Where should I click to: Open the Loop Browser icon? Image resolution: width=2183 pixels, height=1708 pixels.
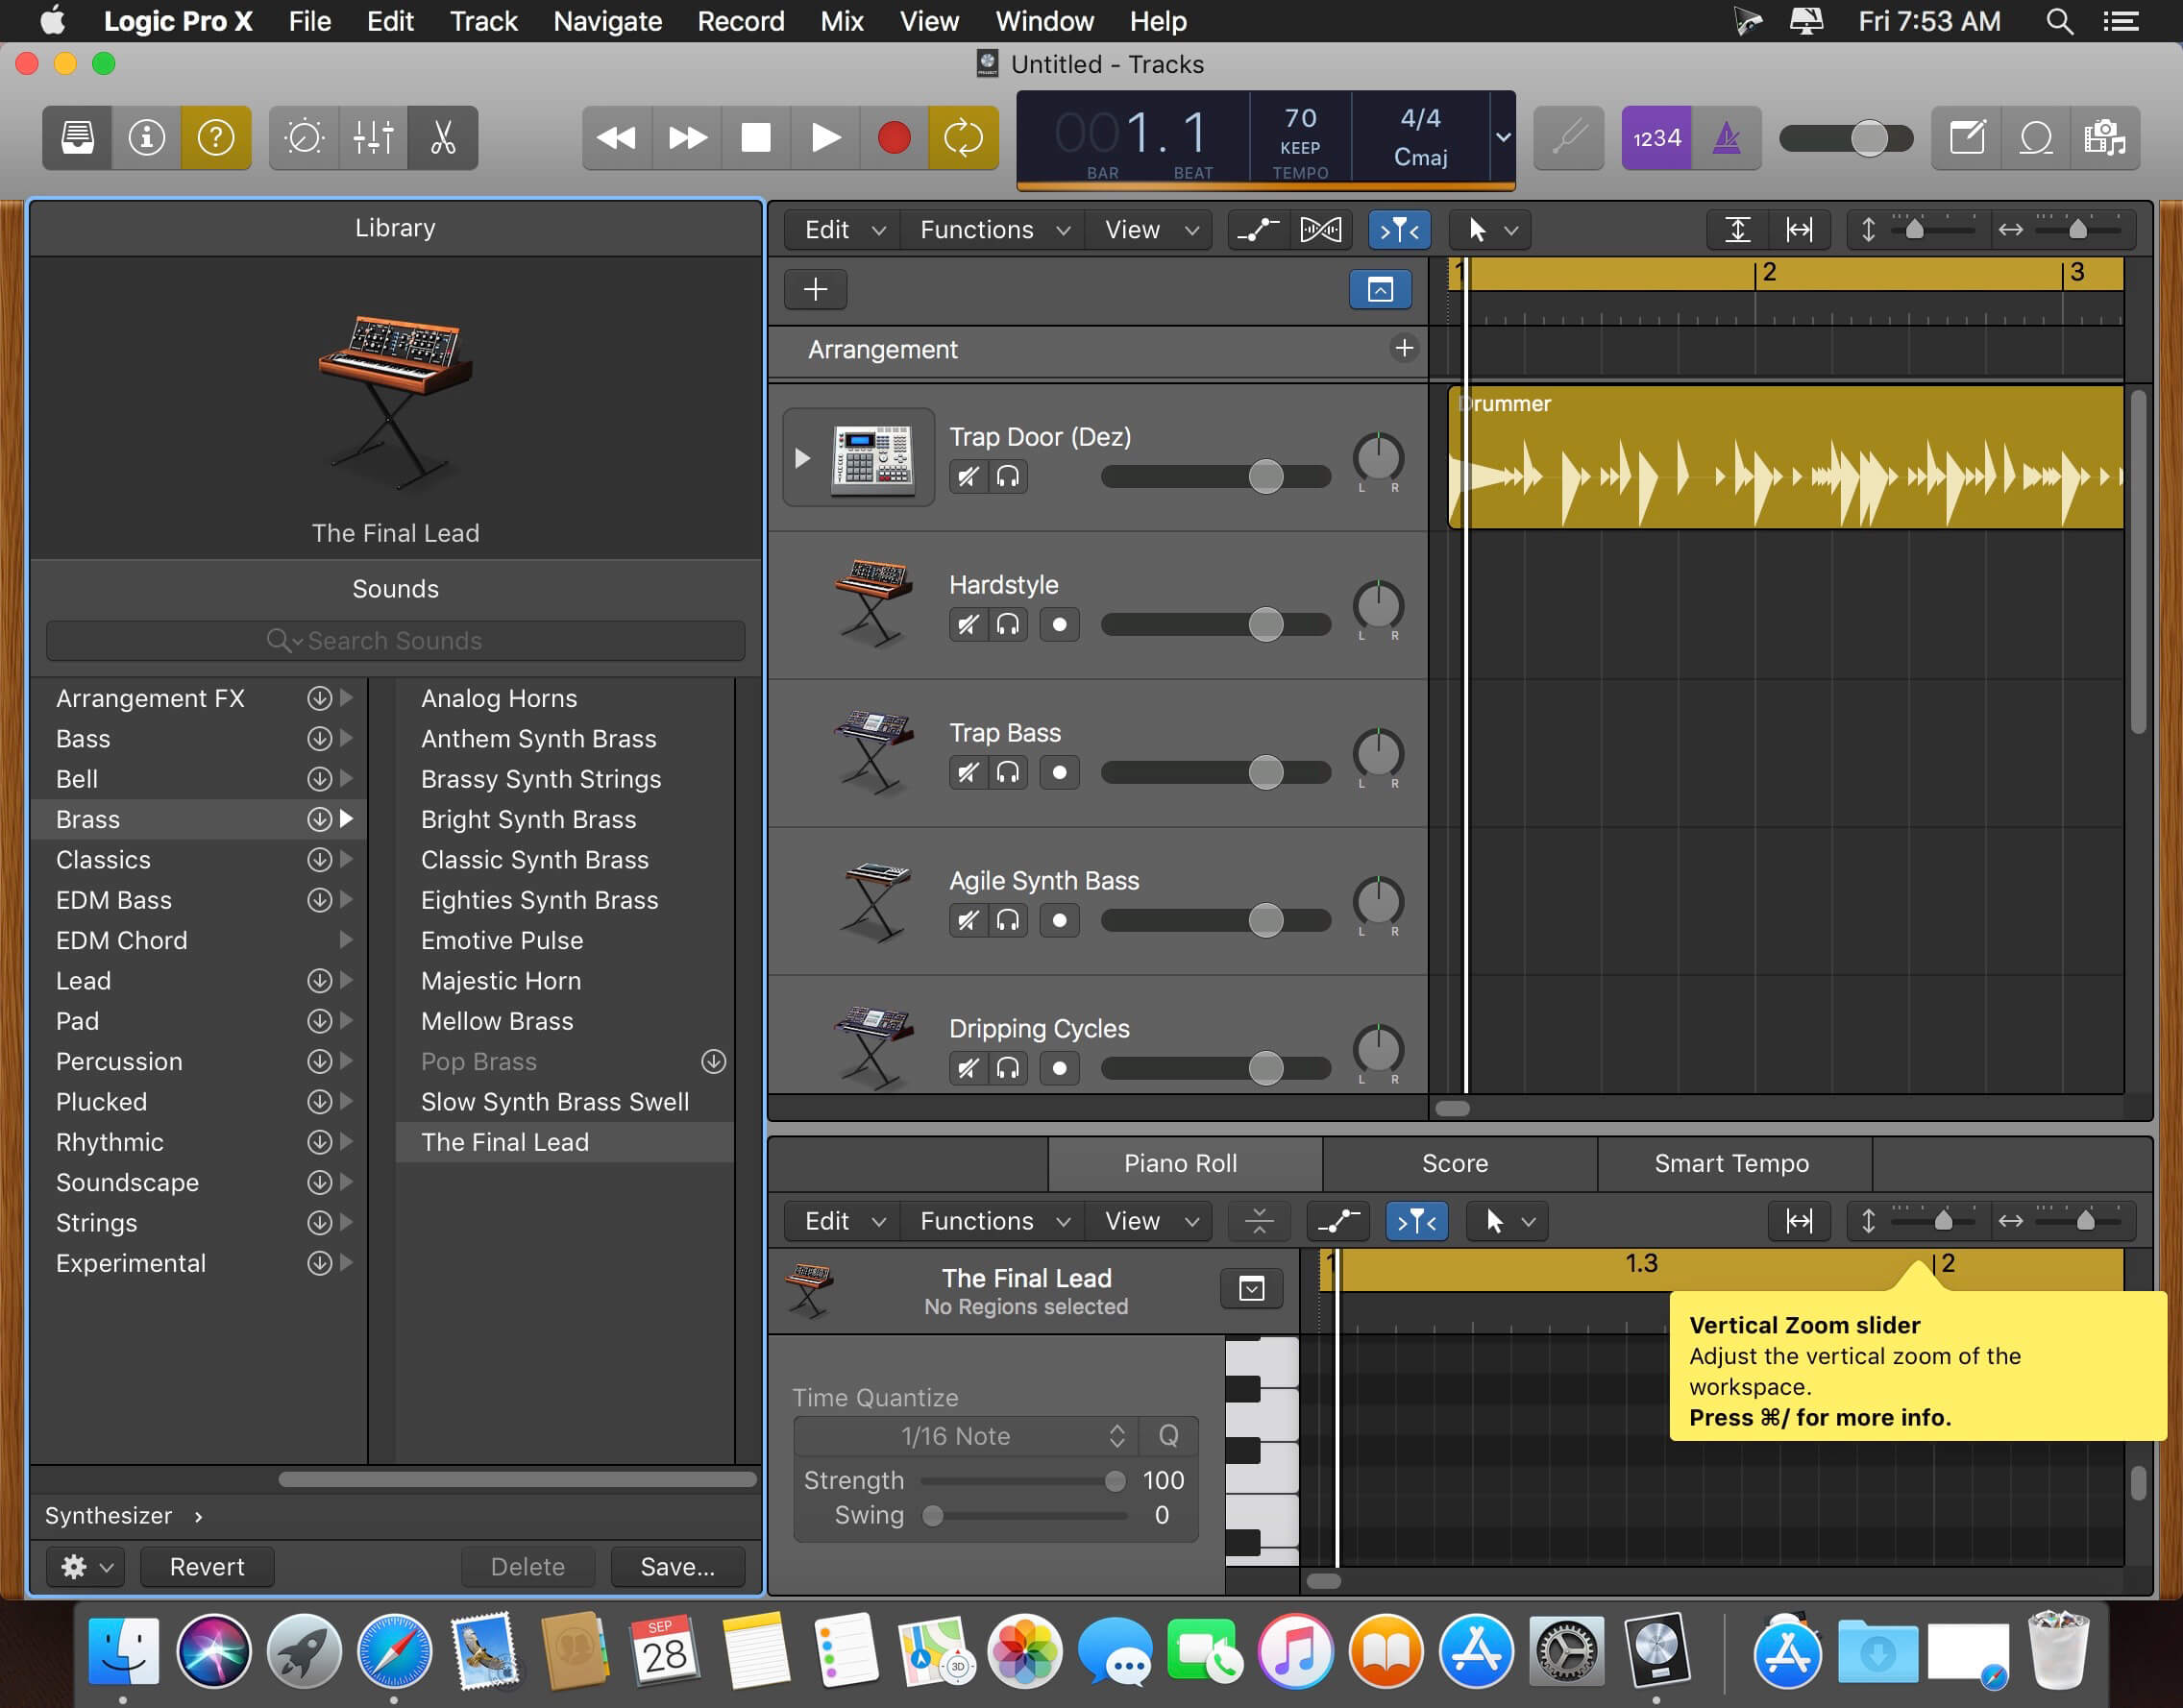click(x=2035, y=137)
